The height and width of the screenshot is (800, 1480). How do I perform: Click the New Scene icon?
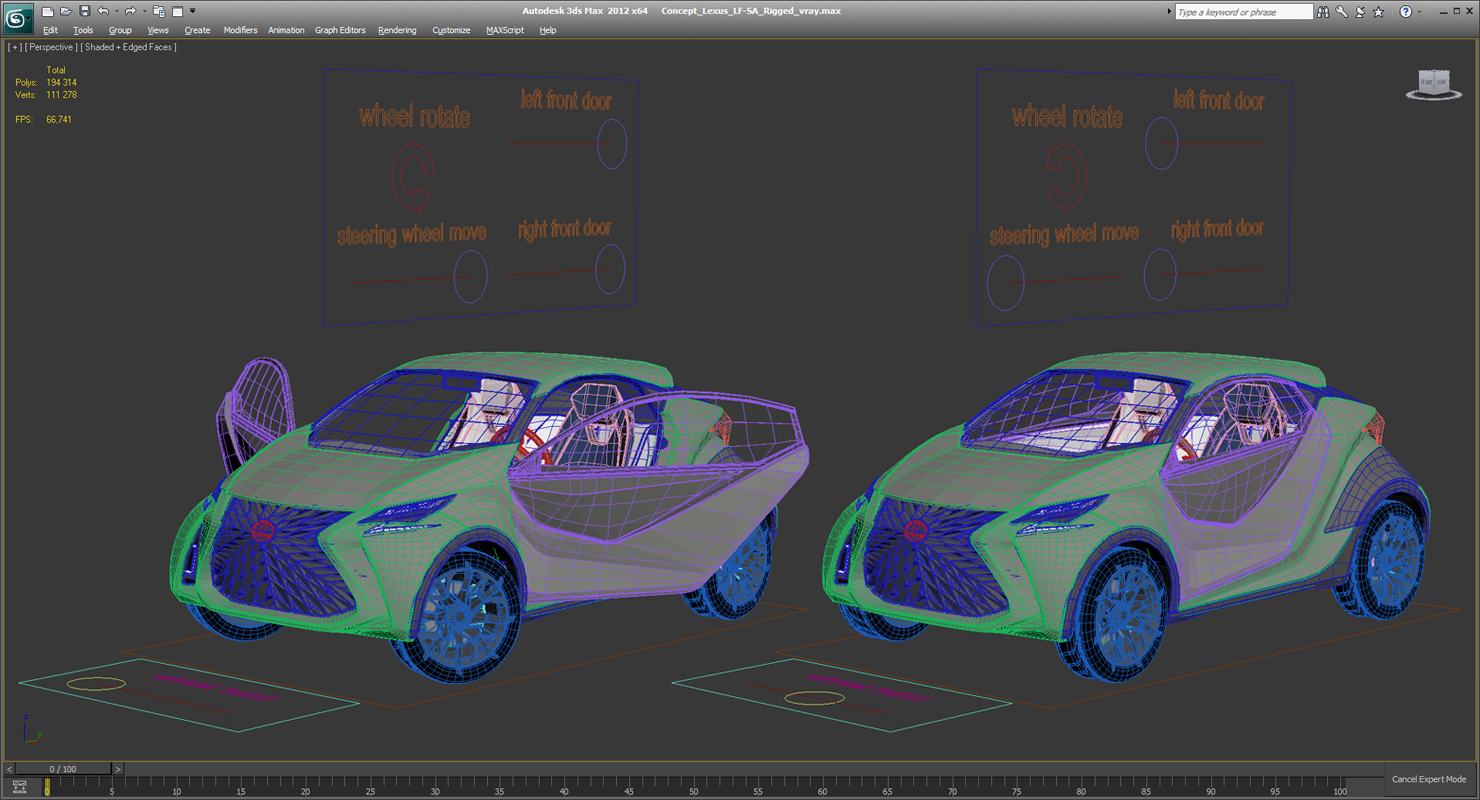47,12
